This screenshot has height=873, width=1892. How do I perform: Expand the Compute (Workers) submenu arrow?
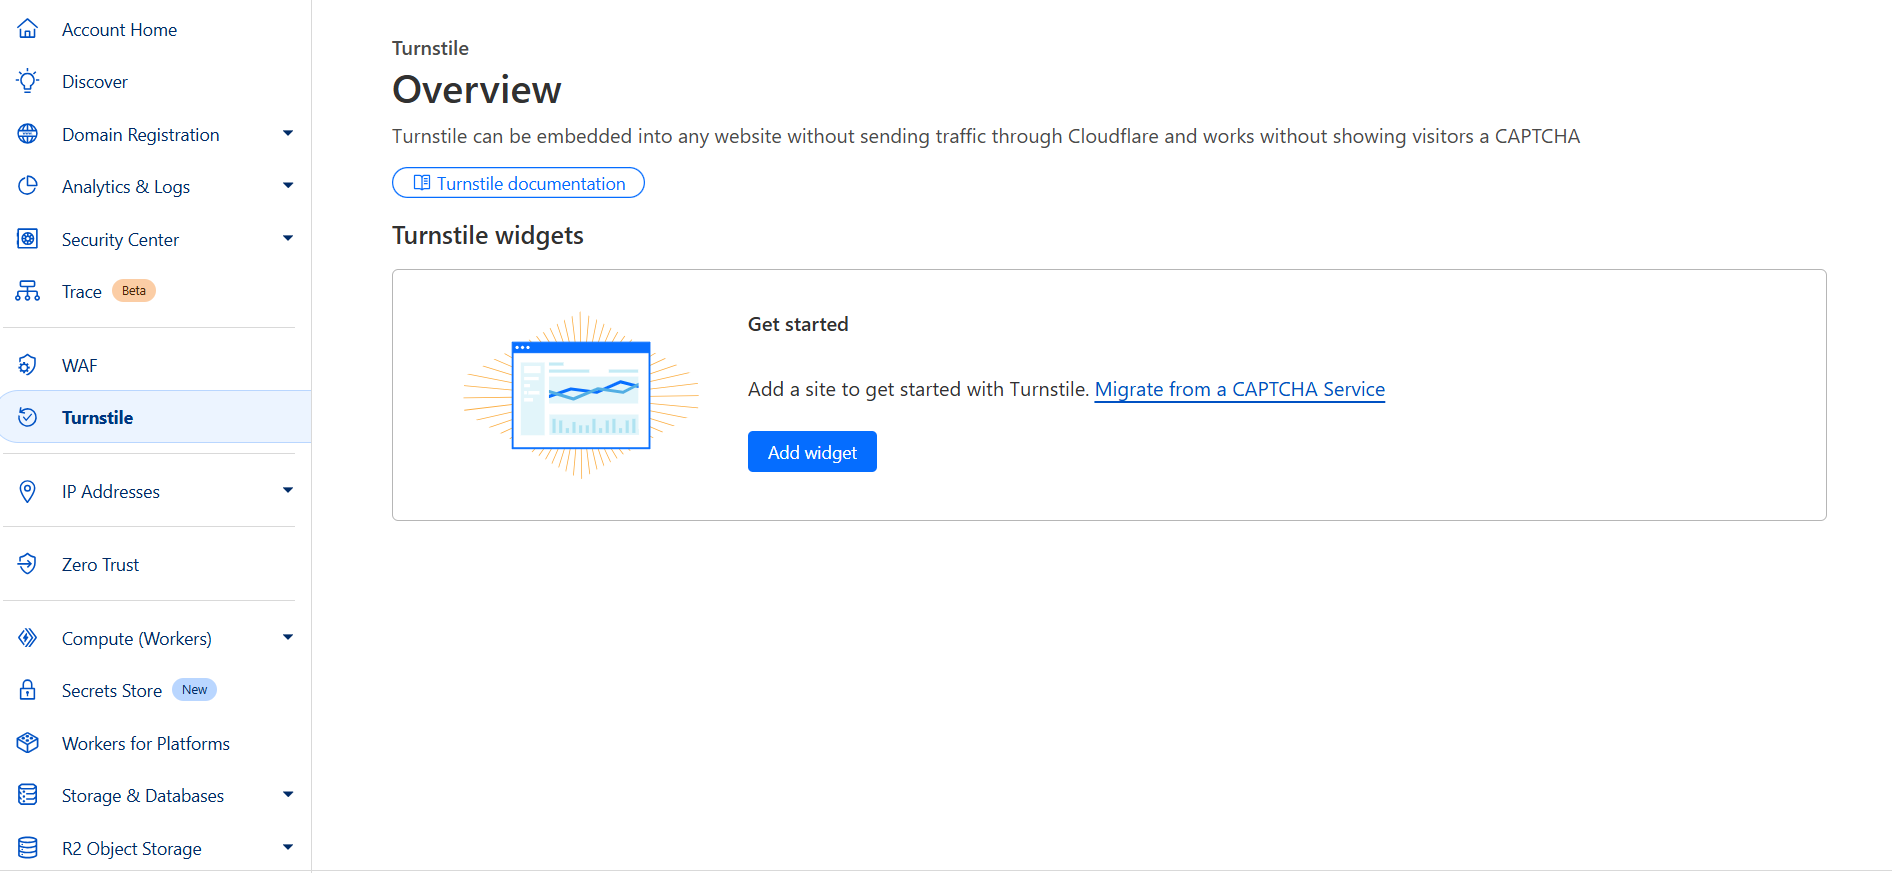point(288,638)
